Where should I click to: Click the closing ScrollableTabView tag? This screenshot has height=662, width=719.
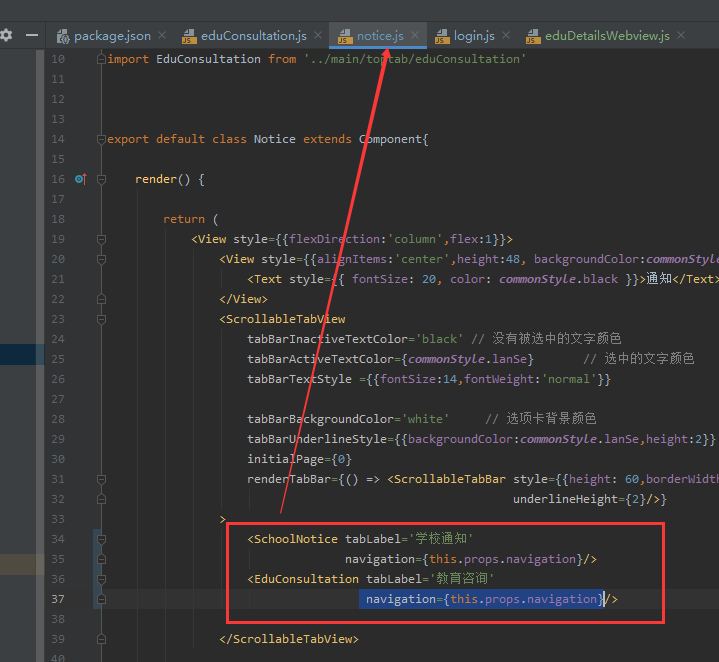click(x=289, y=639)
